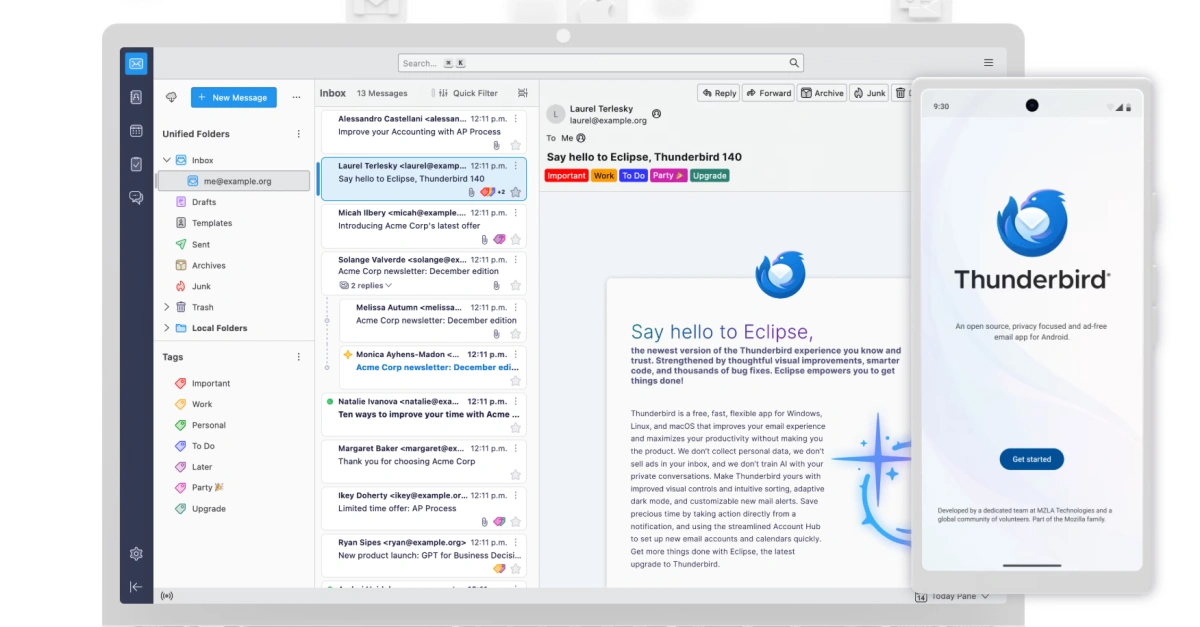1200x627 pixels.
Task: Click the purple Party label on message
Action: (x=668, y=175)
